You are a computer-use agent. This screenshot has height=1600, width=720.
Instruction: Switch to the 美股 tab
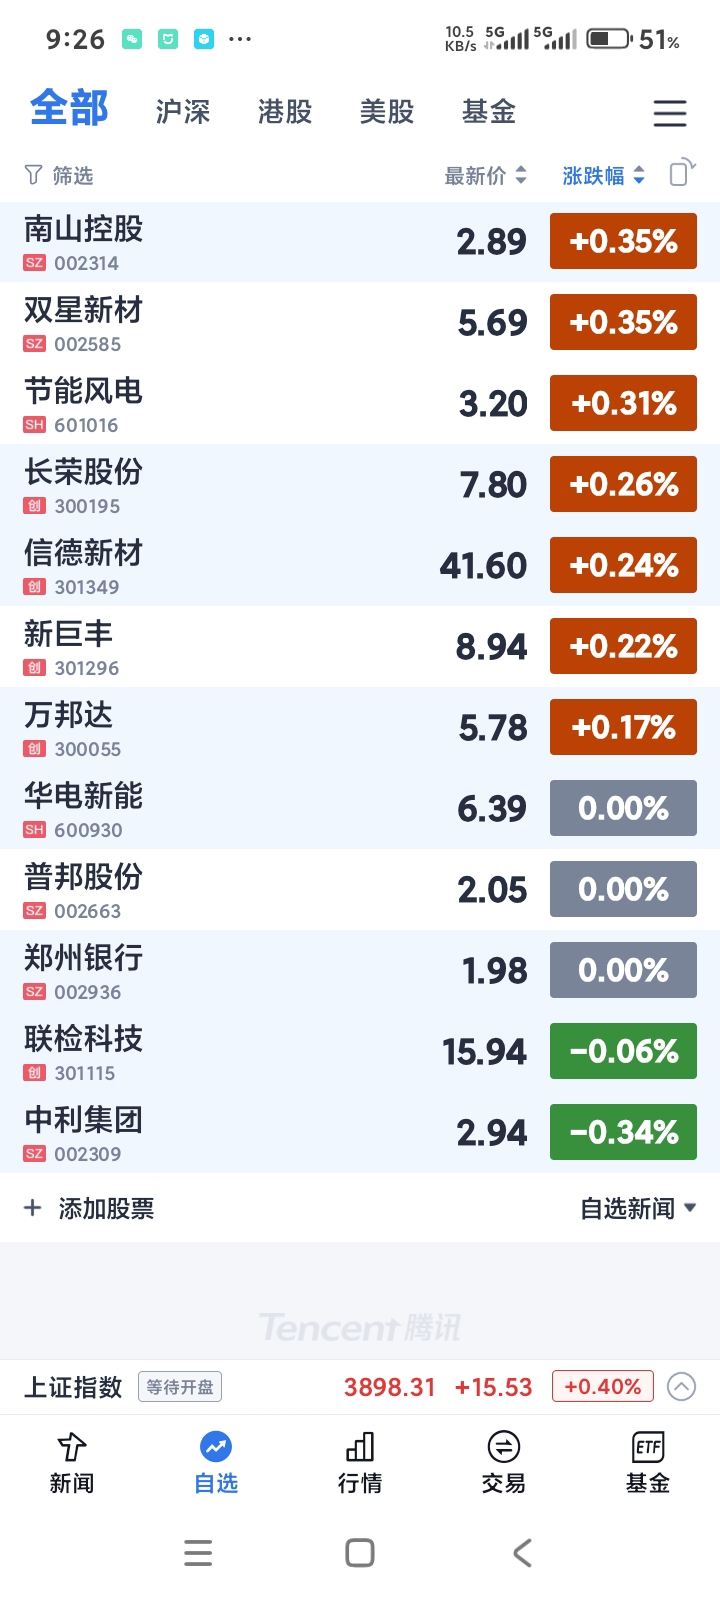pos(387,112)
